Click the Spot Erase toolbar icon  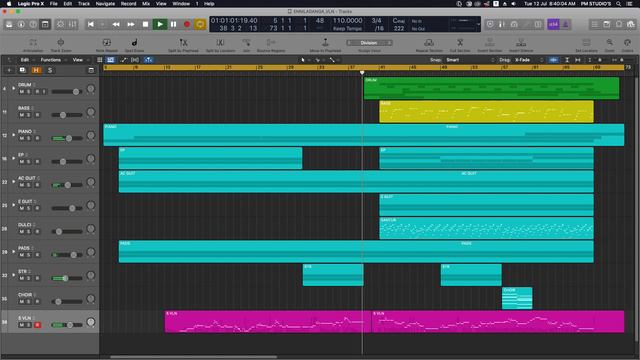click(134, 42)
